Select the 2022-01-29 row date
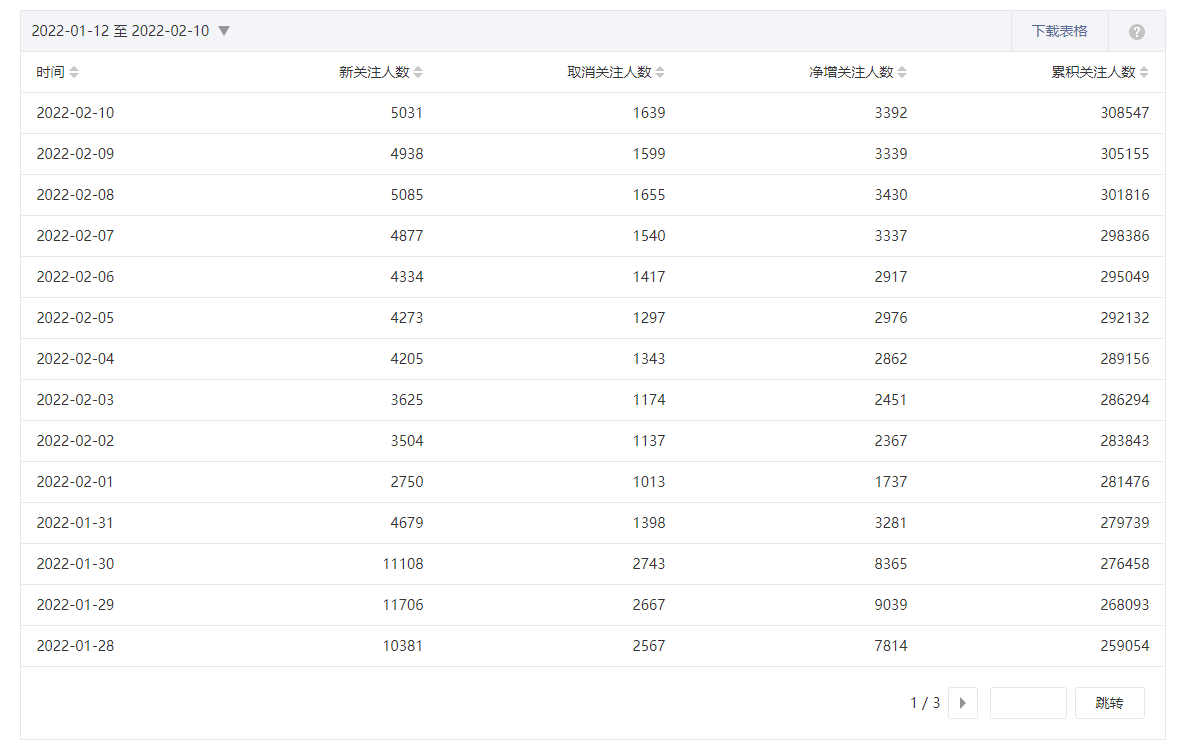 tap(75, 605)
